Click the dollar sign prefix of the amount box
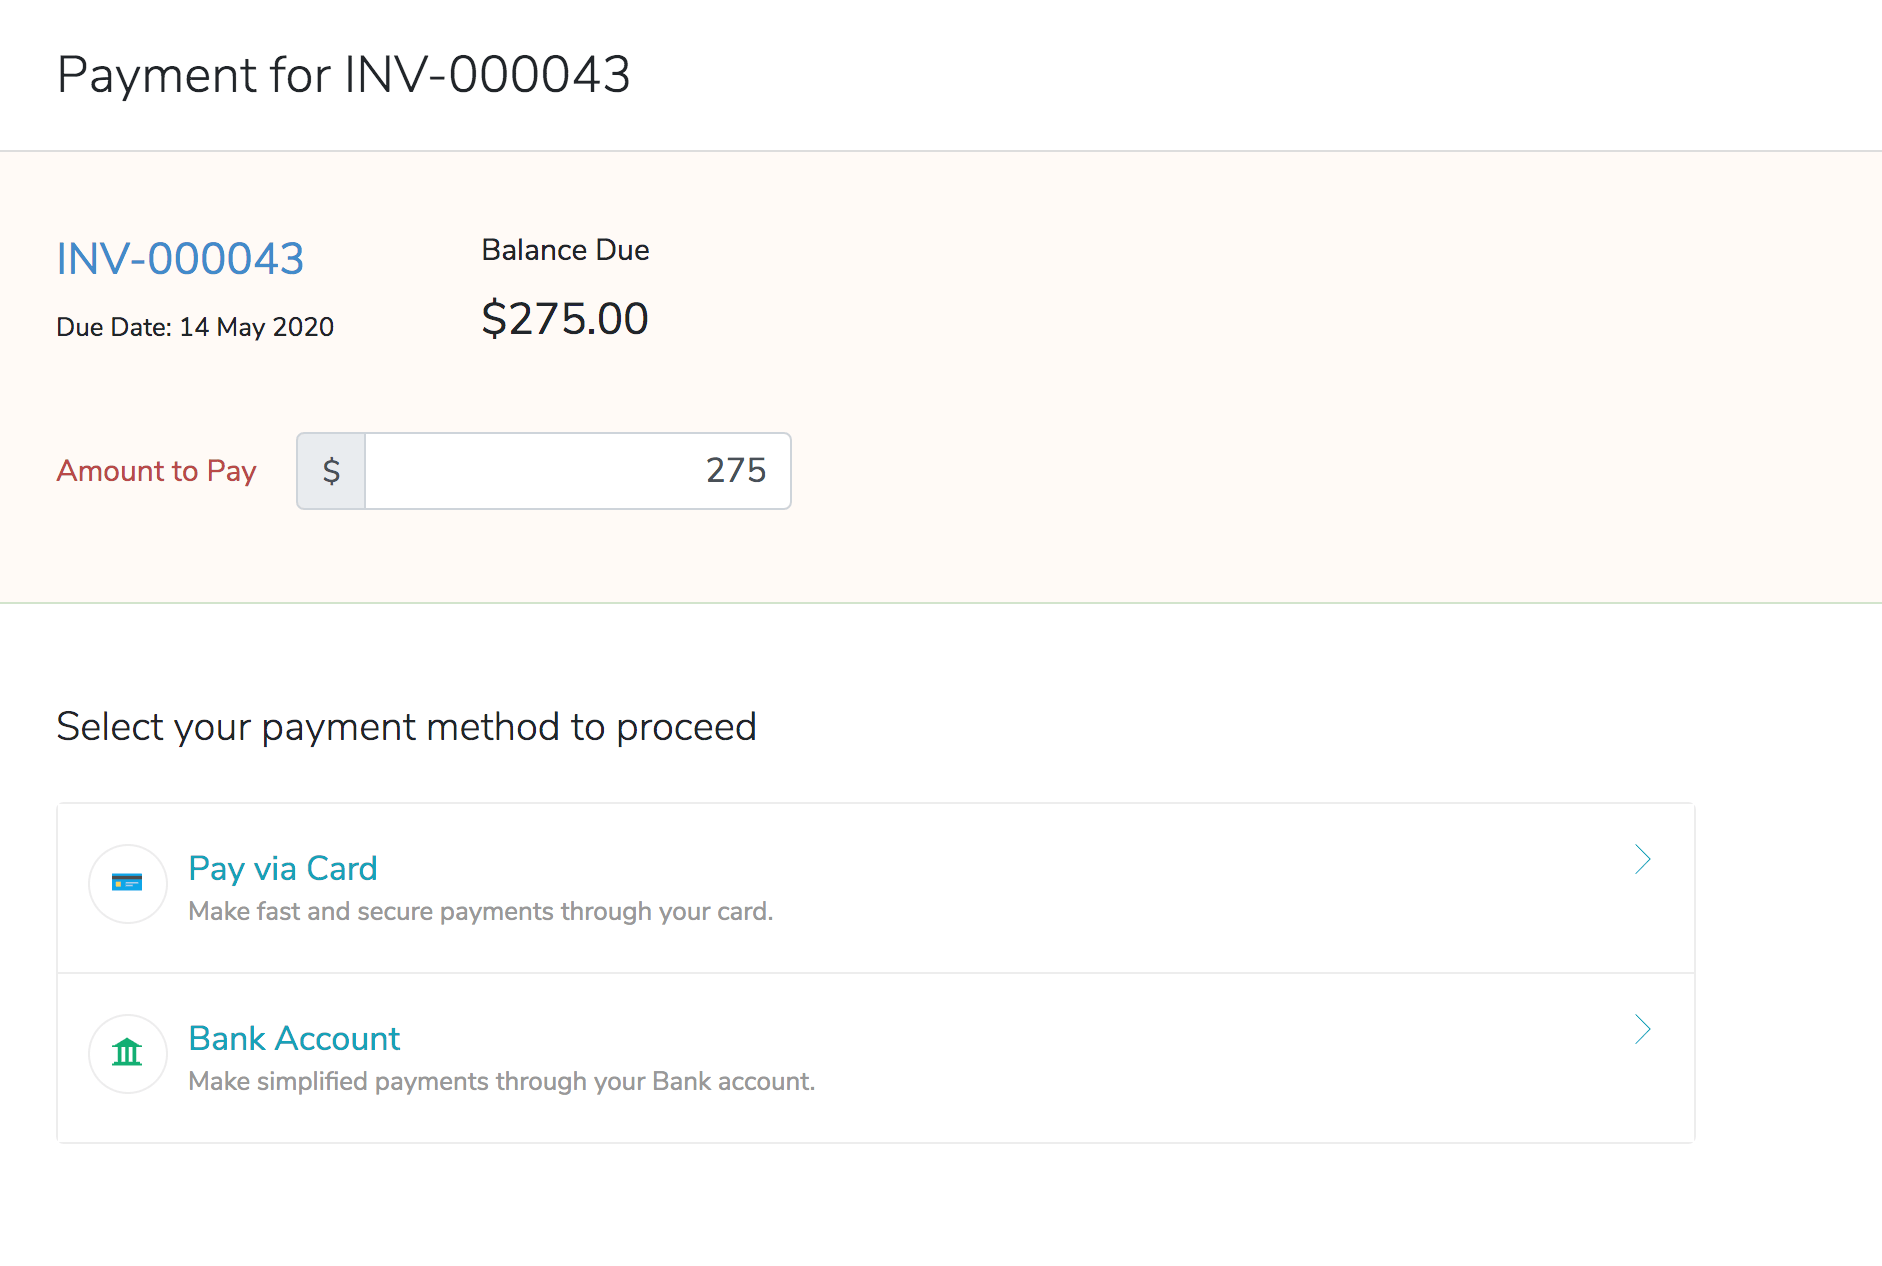 (331, 471)
